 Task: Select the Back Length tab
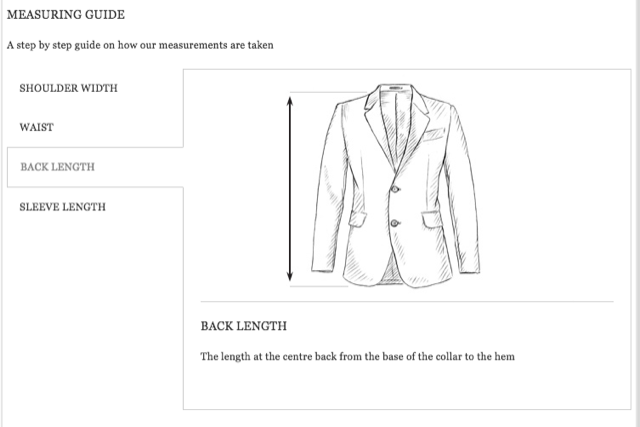click(58, 167)
